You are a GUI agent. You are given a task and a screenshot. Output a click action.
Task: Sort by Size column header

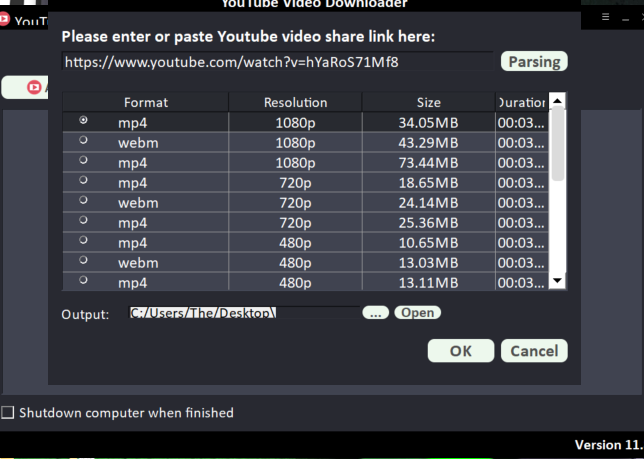(428, 102)
